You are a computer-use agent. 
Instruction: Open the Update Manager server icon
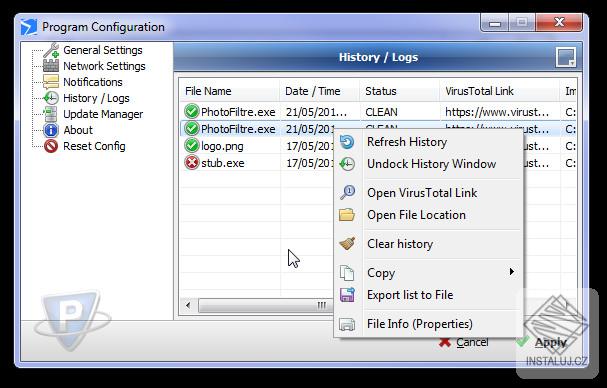[51, 114]
